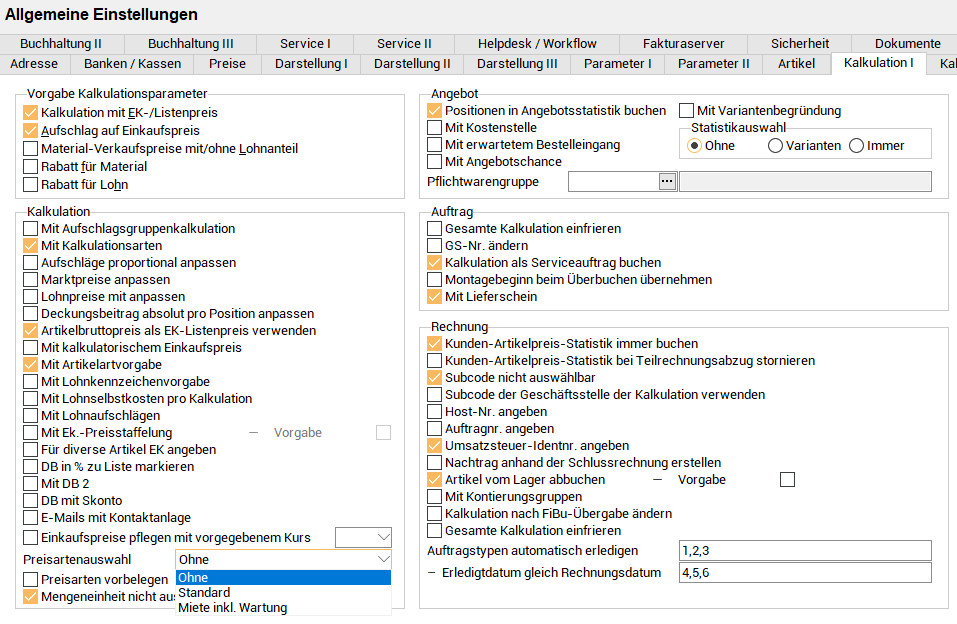Toggle 'Artikel vom Lager abbuchen'

tap(435, 480)
